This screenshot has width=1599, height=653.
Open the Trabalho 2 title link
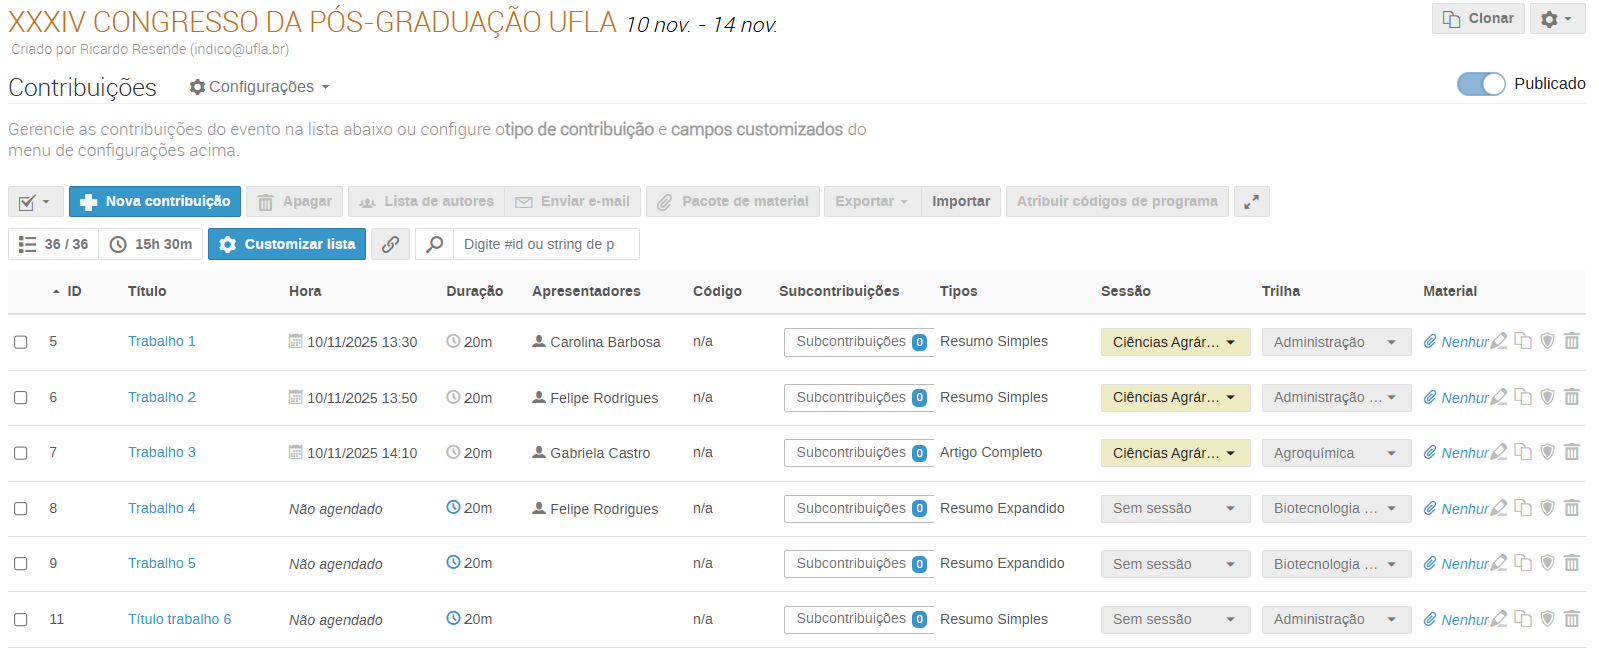[162, 397]
